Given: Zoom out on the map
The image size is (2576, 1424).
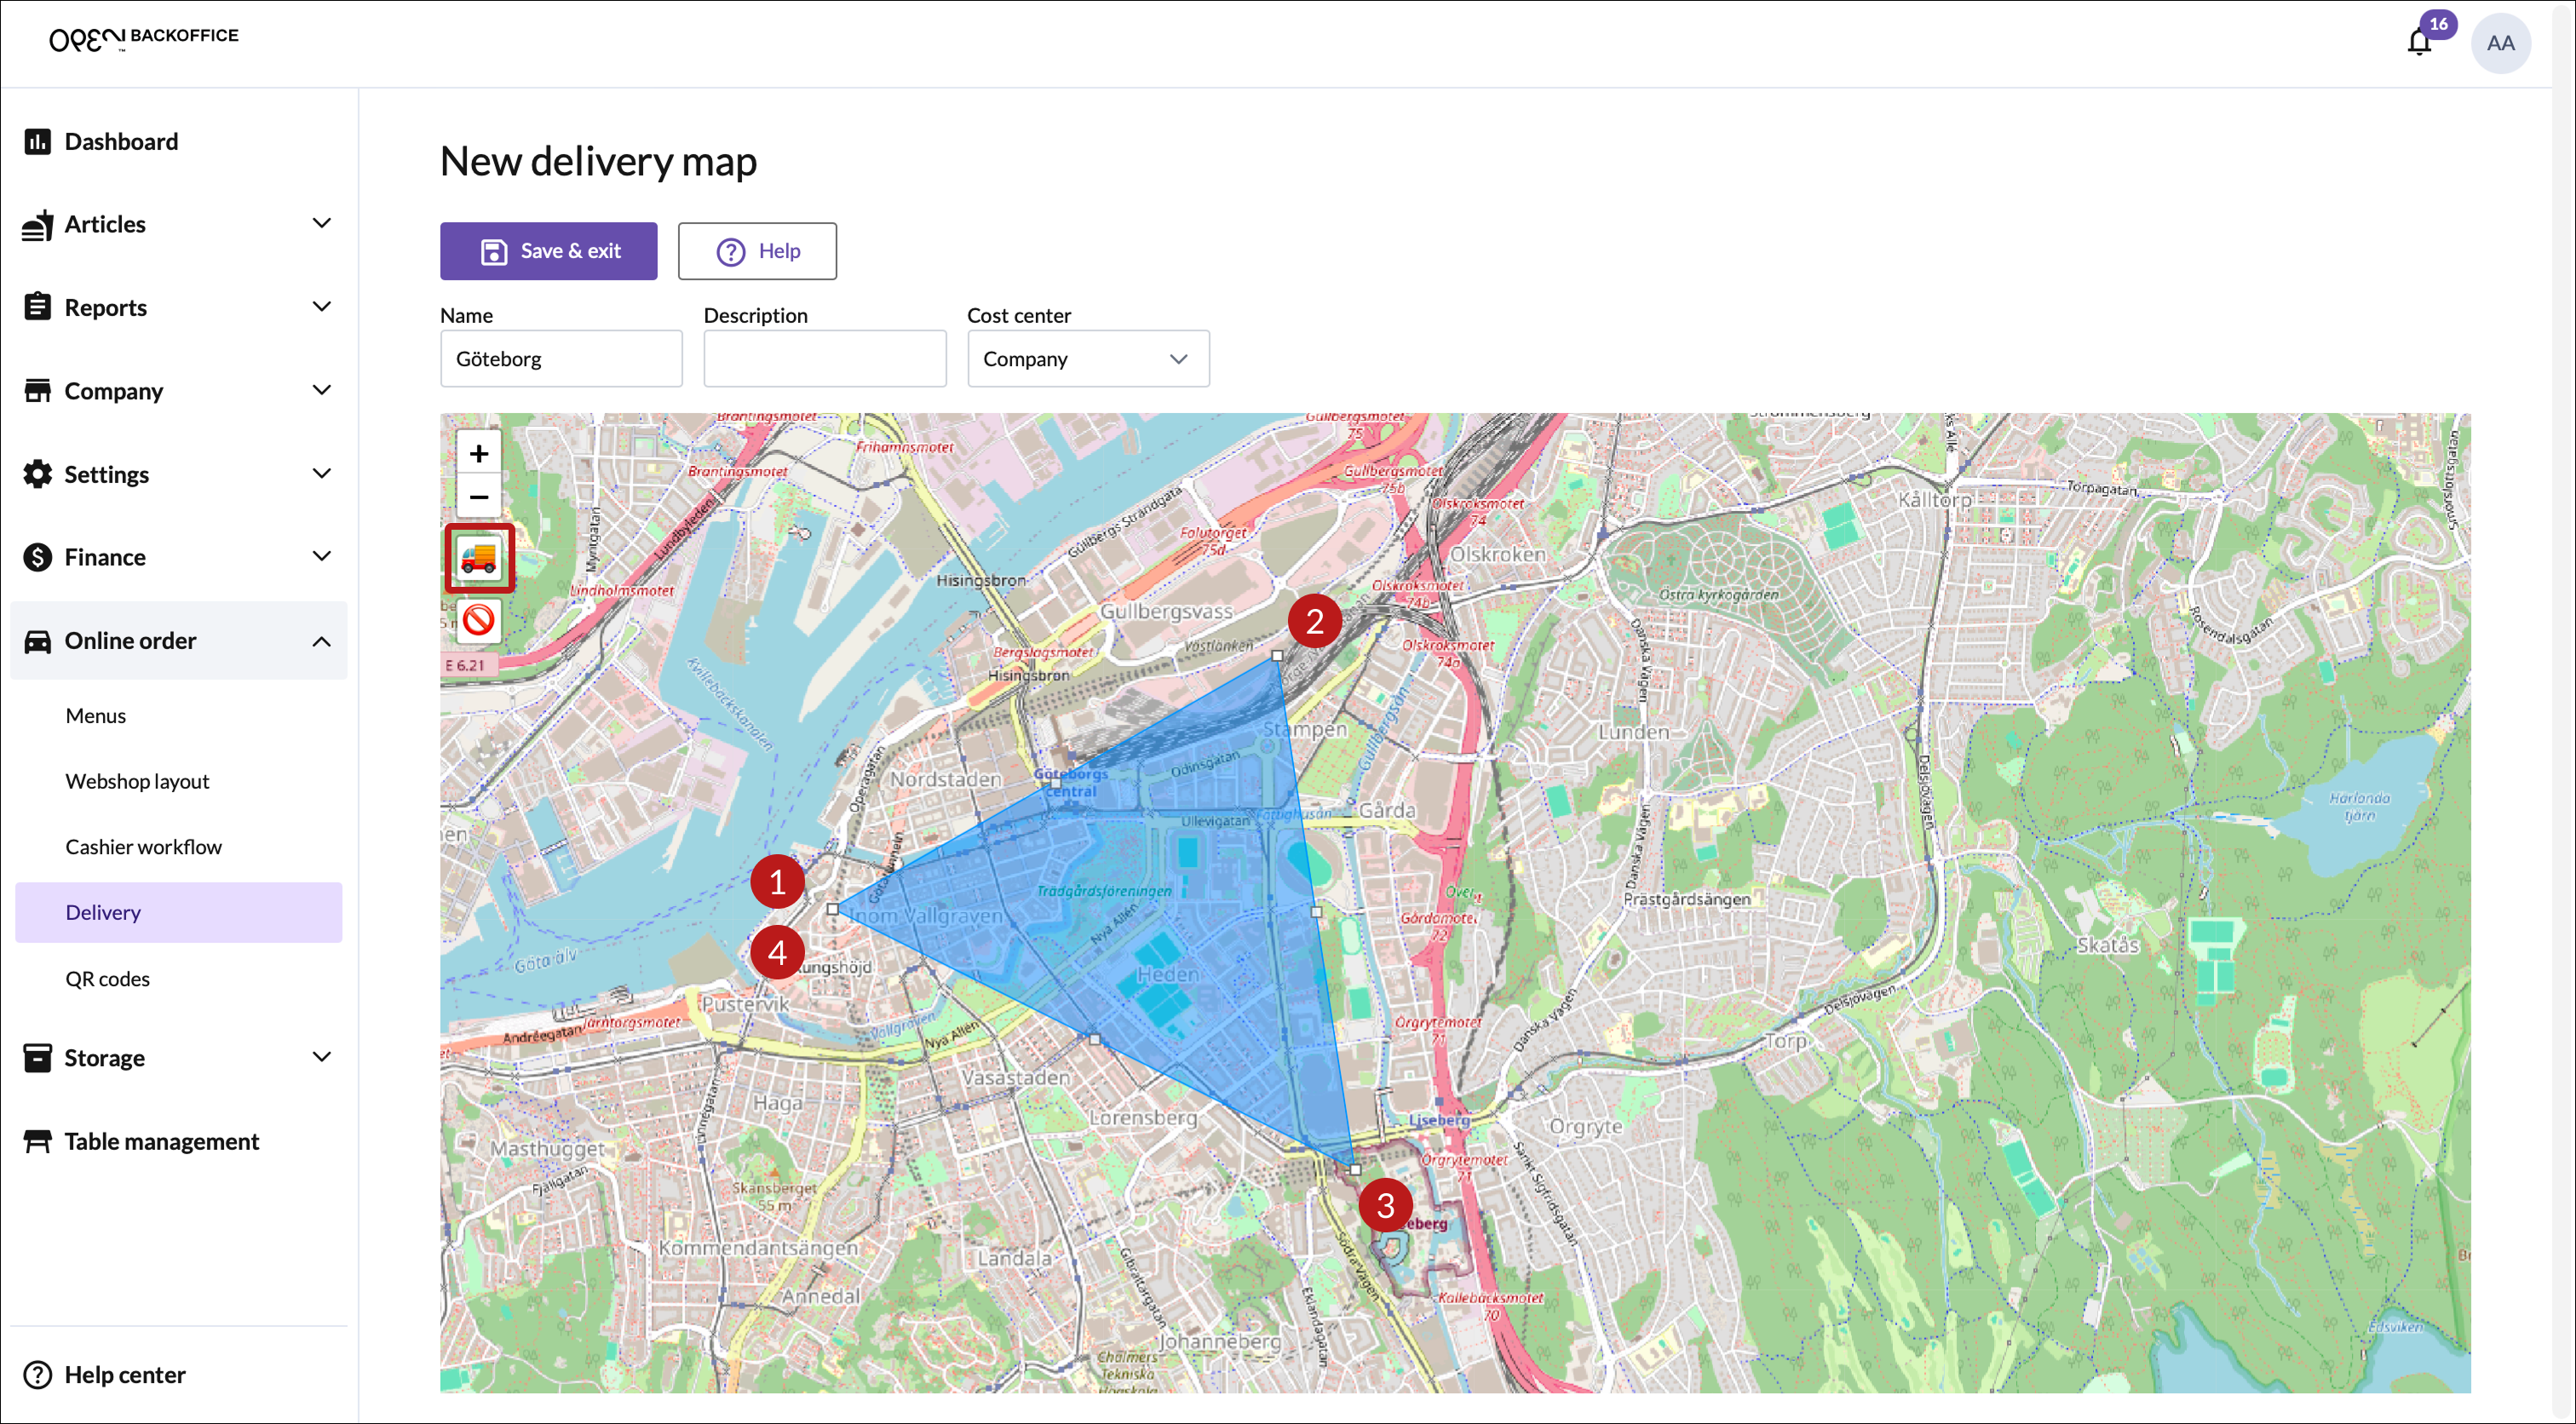Looking at the screenshot, I should point(479,497).
